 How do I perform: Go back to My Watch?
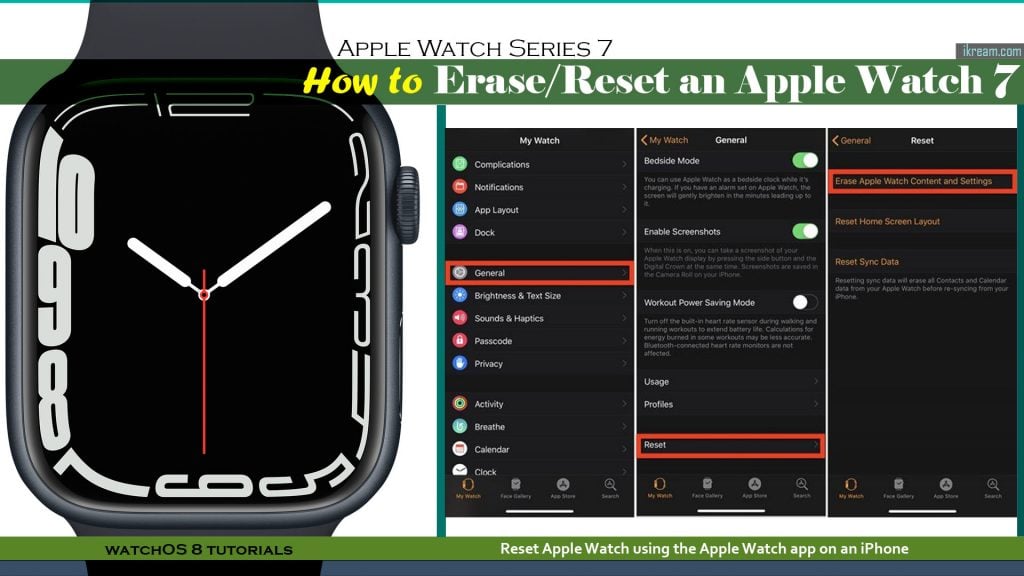664,140
